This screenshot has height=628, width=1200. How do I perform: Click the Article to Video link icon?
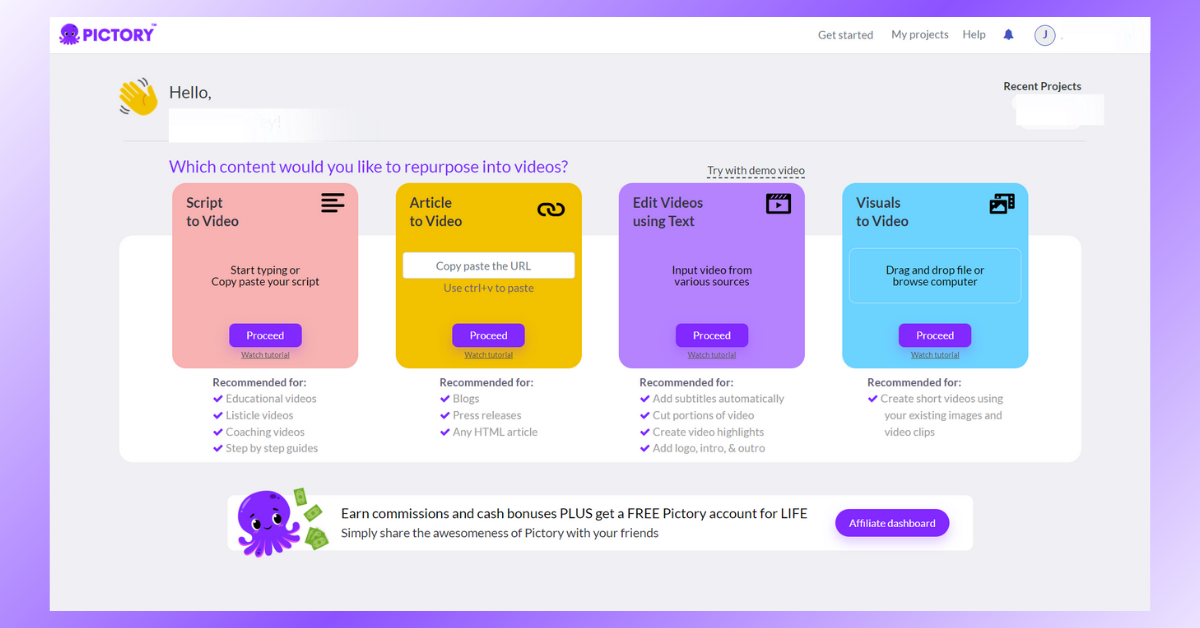point(551,209)
